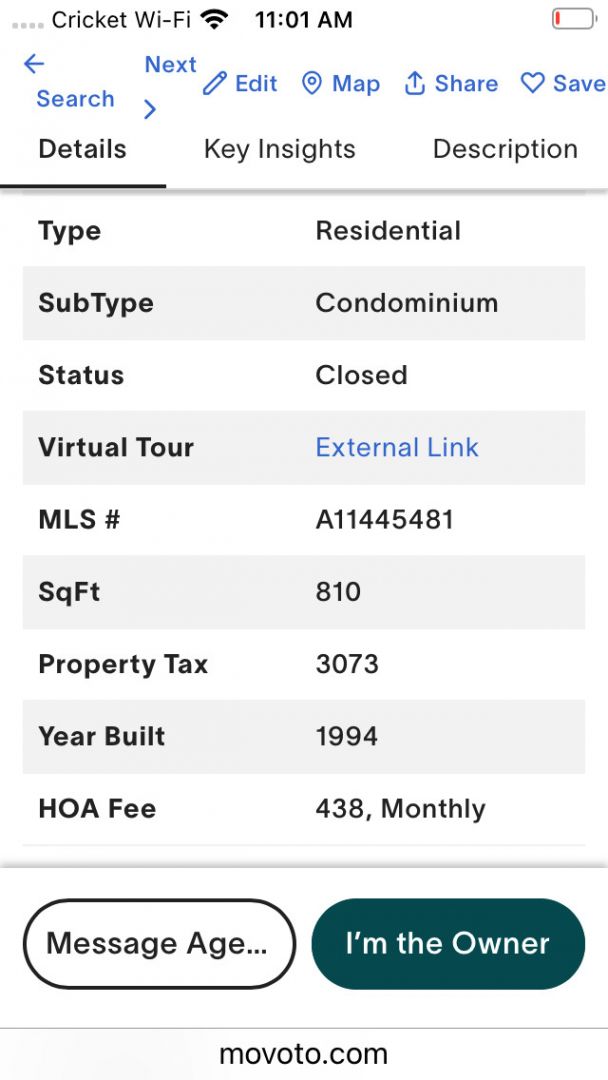Tap the HOA Fee value row
Image resolution: width=608 pixels, height=1080 pixels.
click(x=400, y=809)
